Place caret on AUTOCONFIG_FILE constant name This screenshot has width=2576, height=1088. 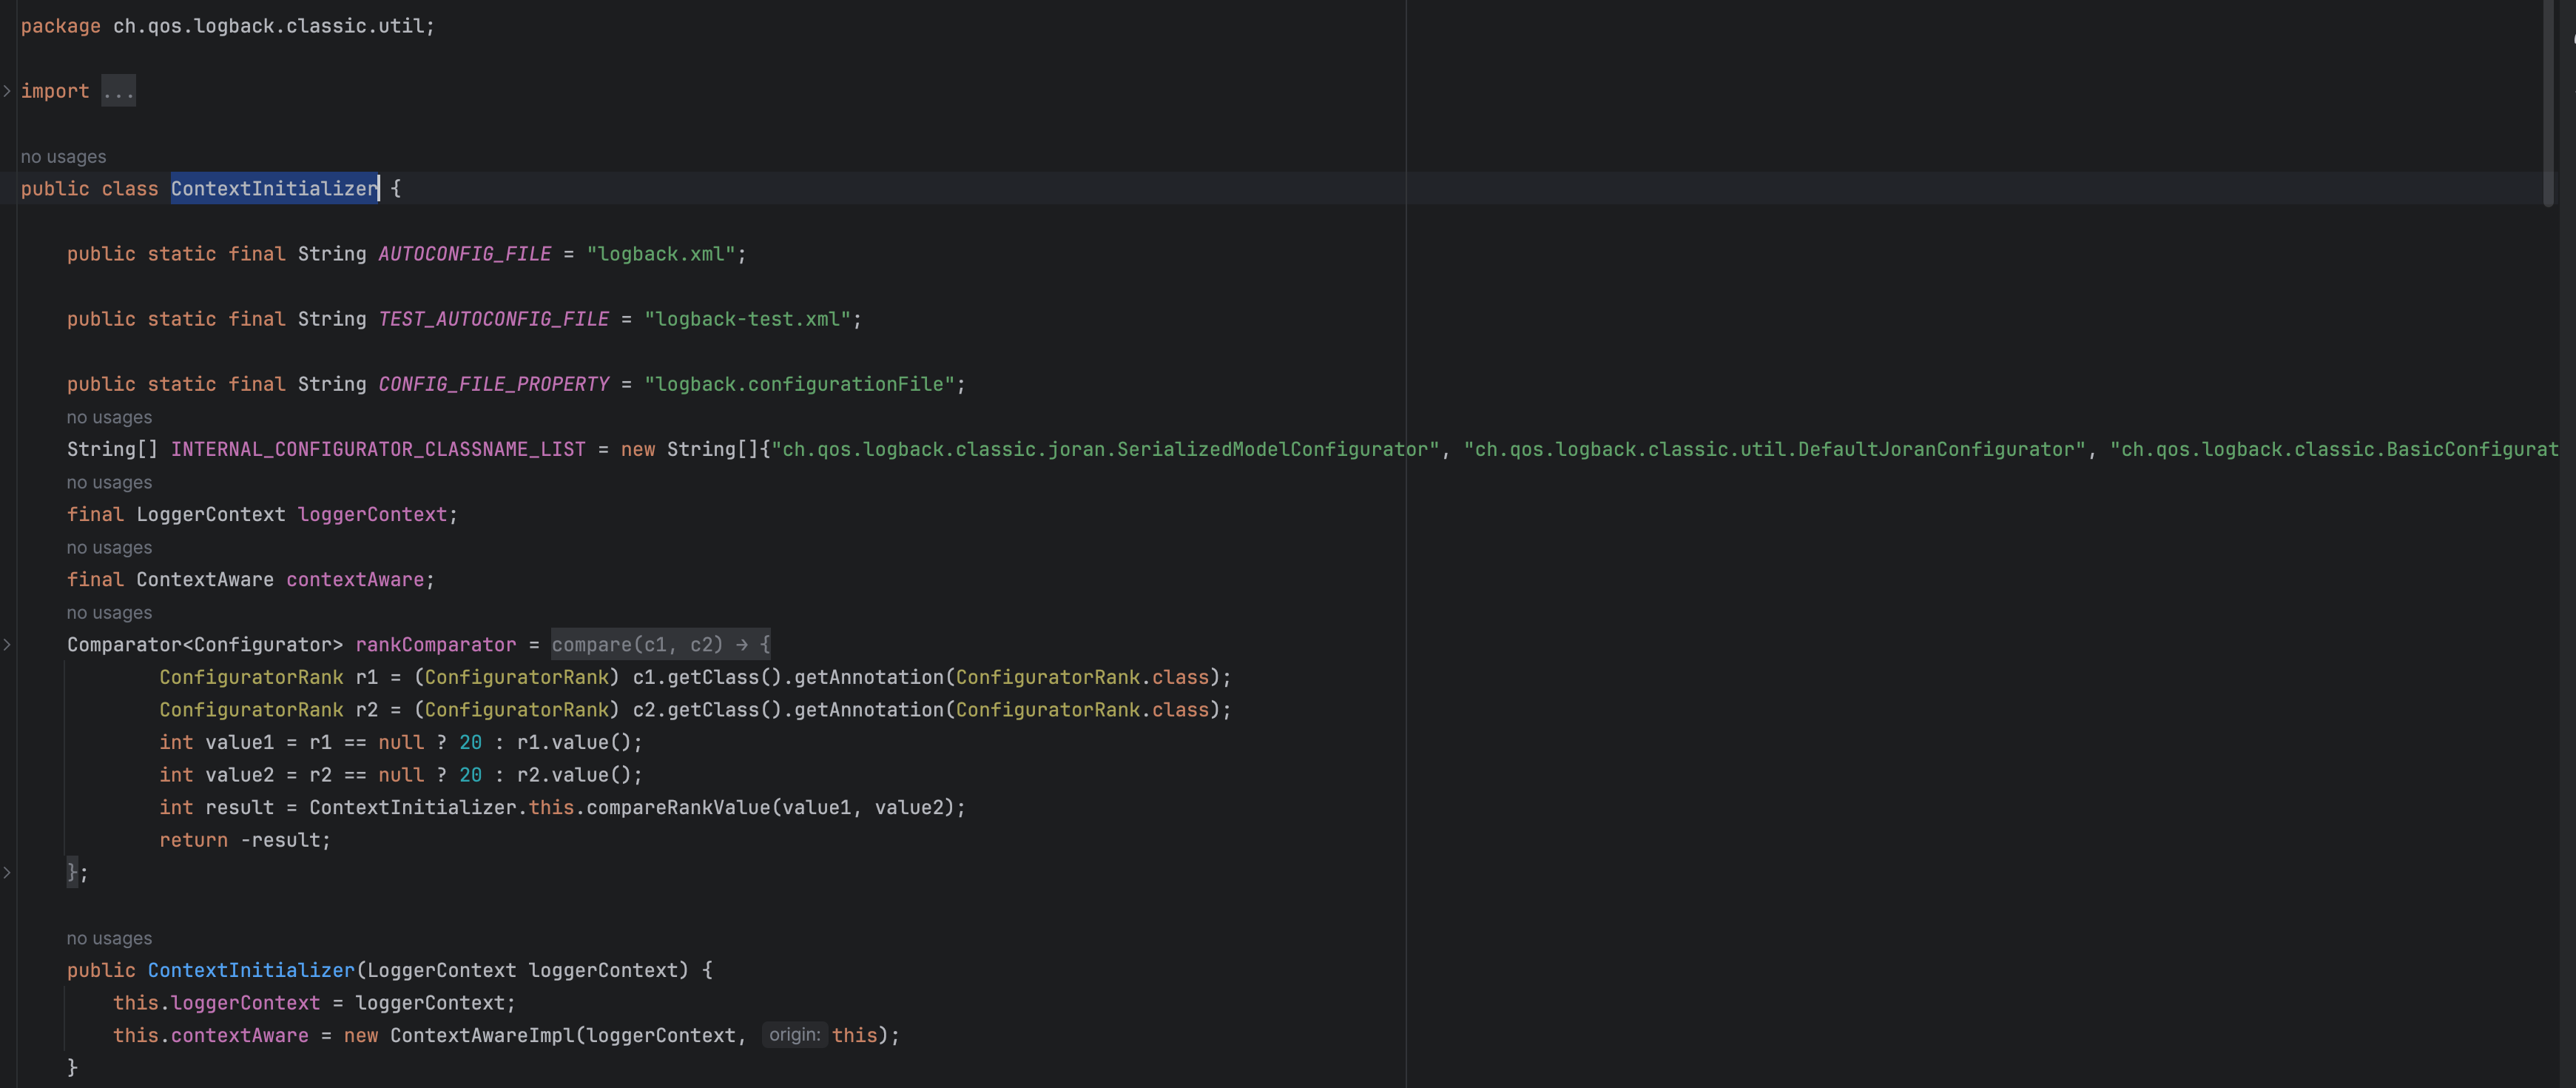464,254
